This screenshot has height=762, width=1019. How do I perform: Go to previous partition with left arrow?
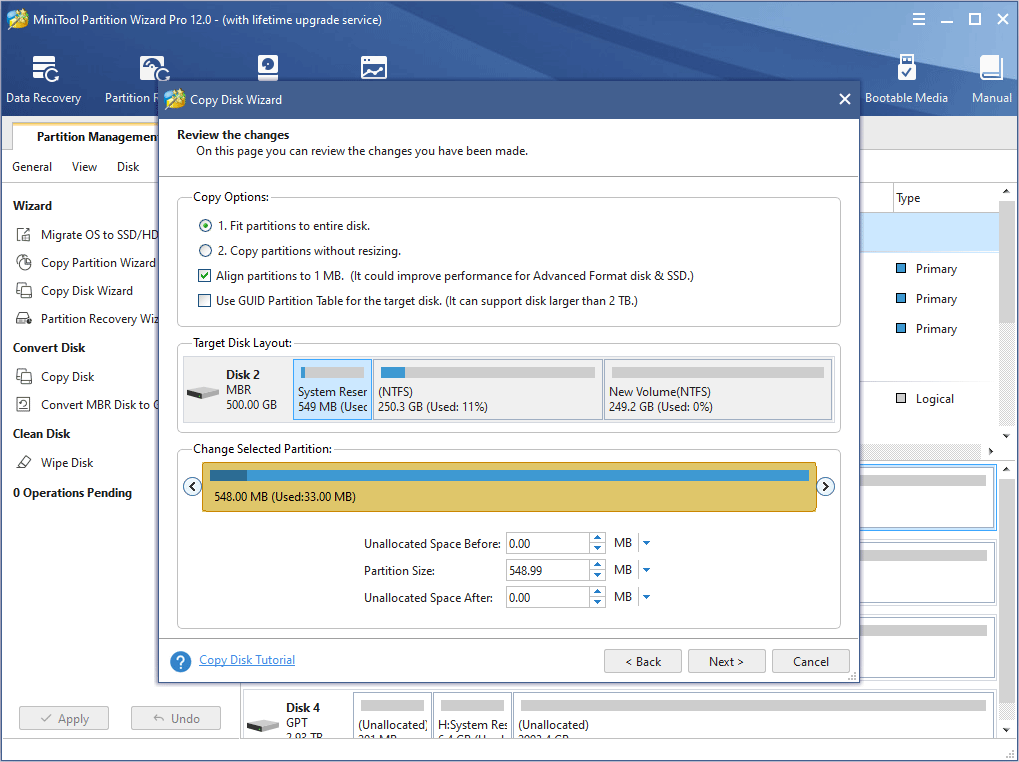point(192,486)
